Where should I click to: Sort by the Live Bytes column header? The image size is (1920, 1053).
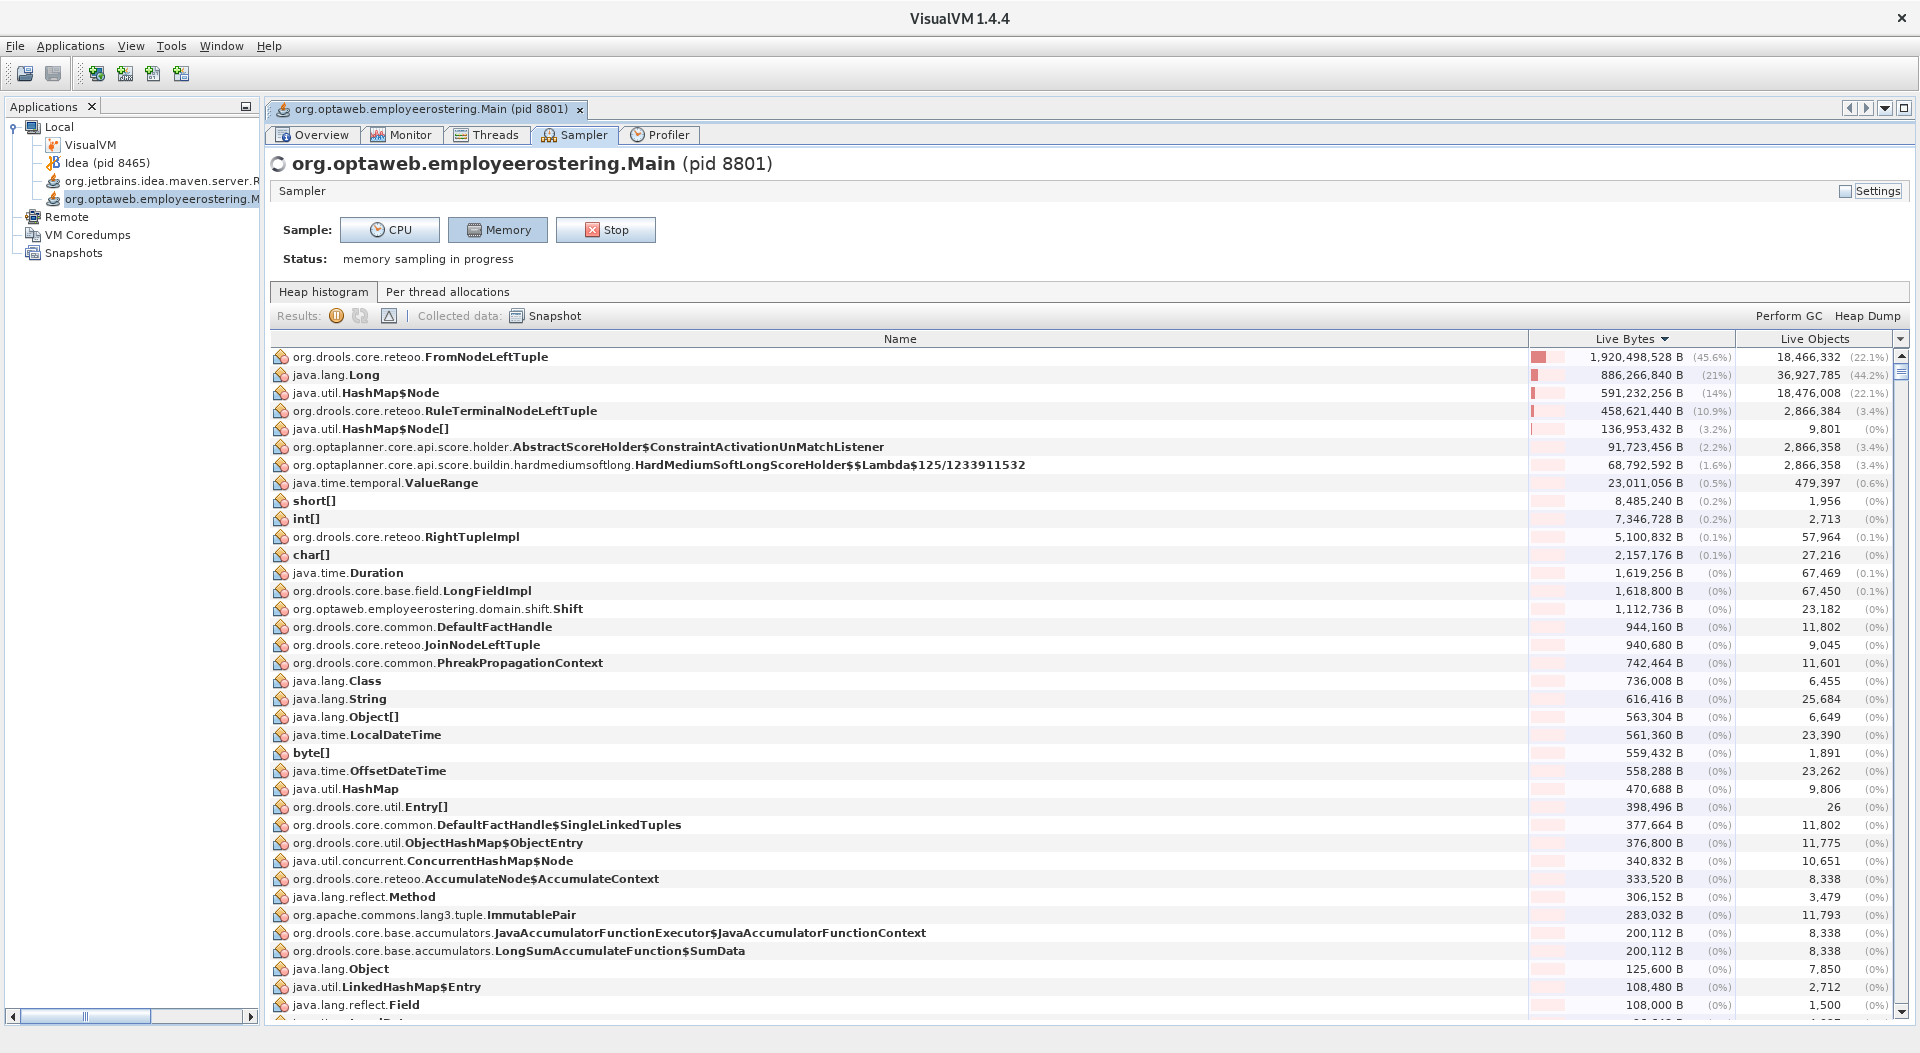point(1632,339)
